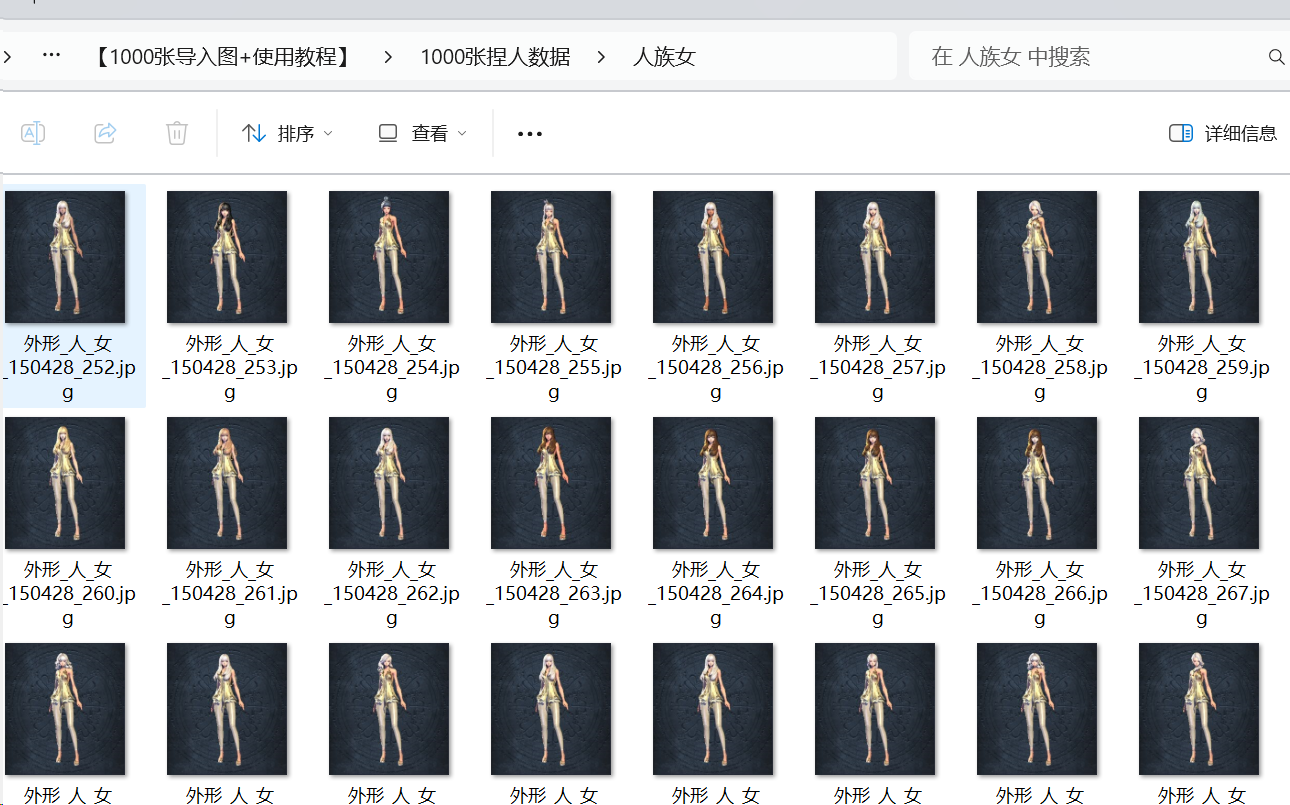Select thumbnail 外形_人_女_150428_260.jpg

(x=65, y=483)
